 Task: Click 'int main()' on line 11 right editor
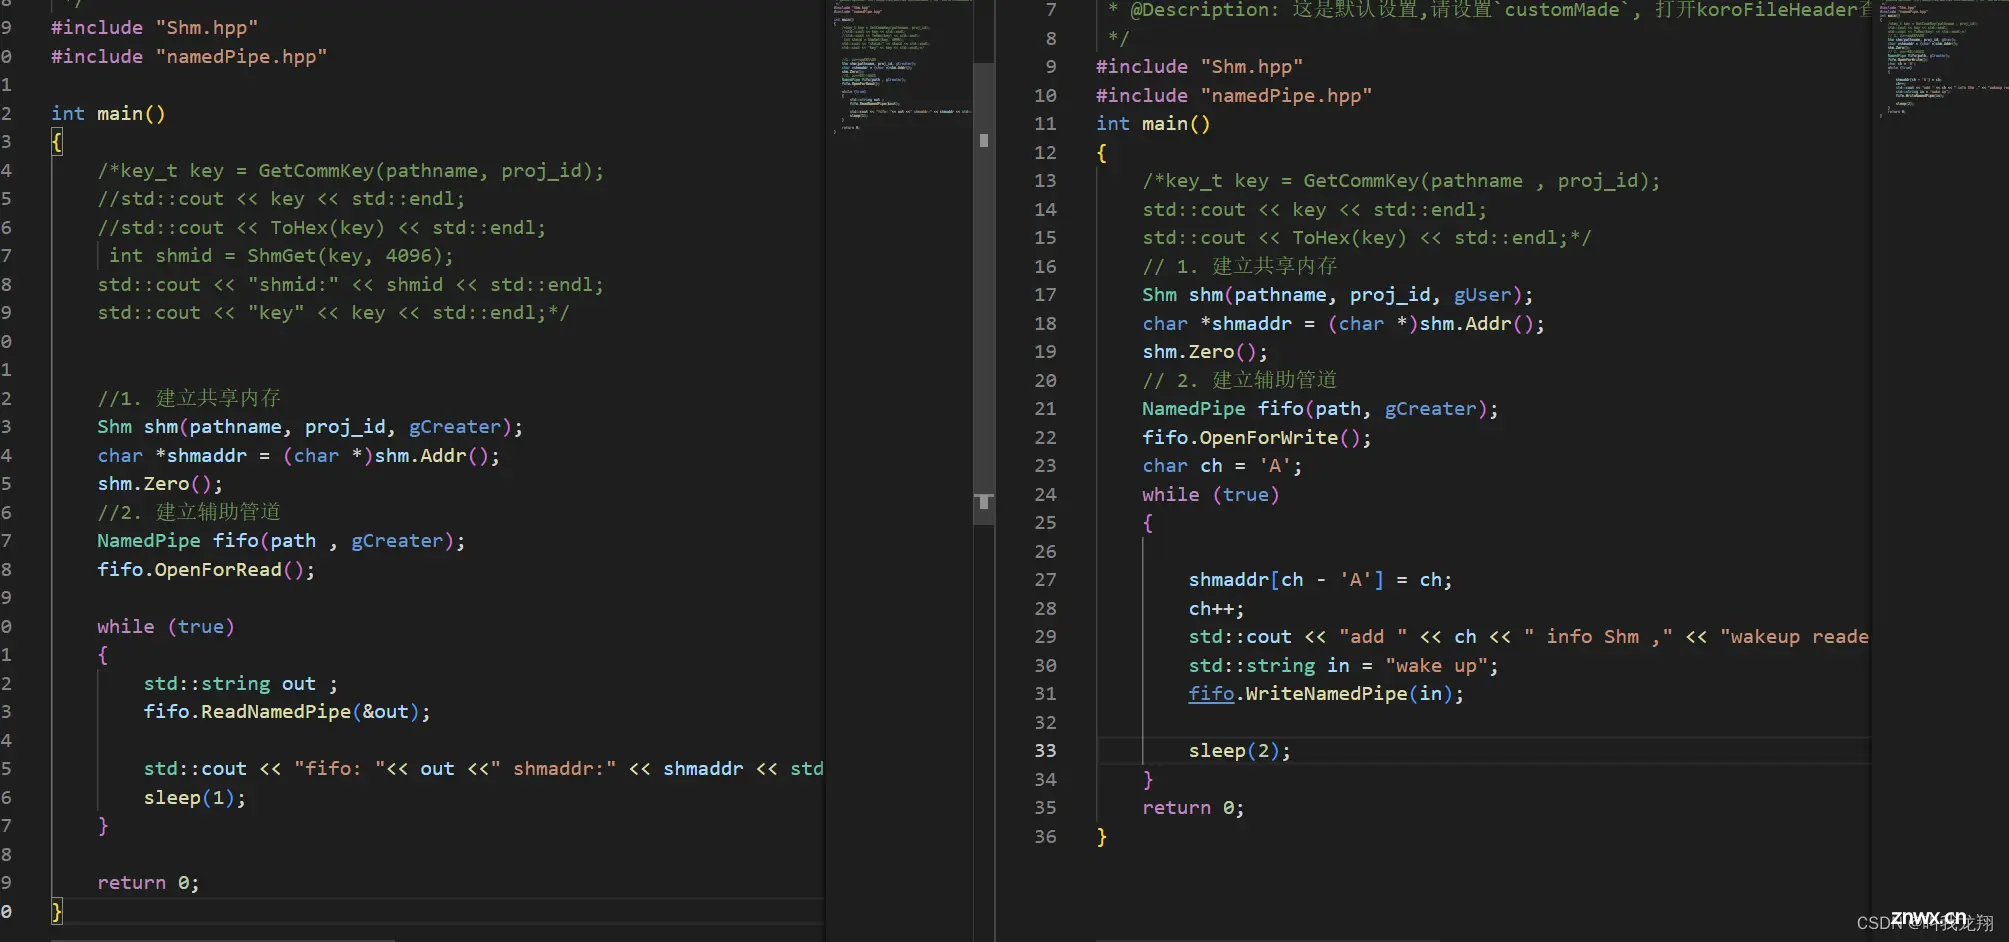coord(1153,124)
